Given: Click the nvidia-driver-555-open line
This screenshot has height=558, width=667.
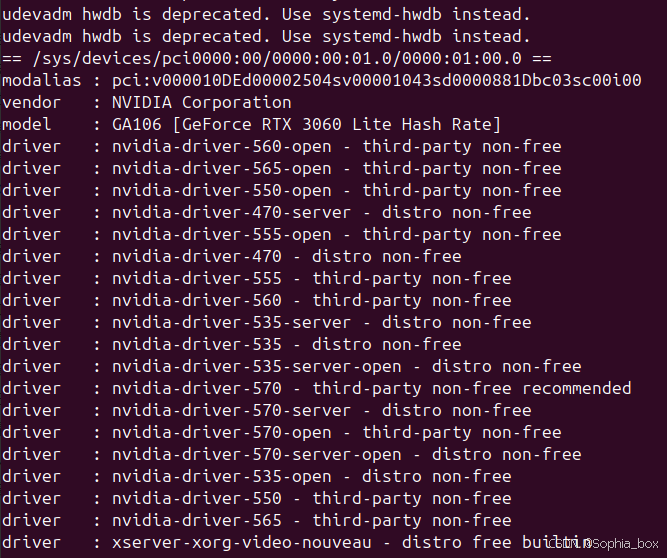Looking at the screenshot, I should tap(282, 235).
